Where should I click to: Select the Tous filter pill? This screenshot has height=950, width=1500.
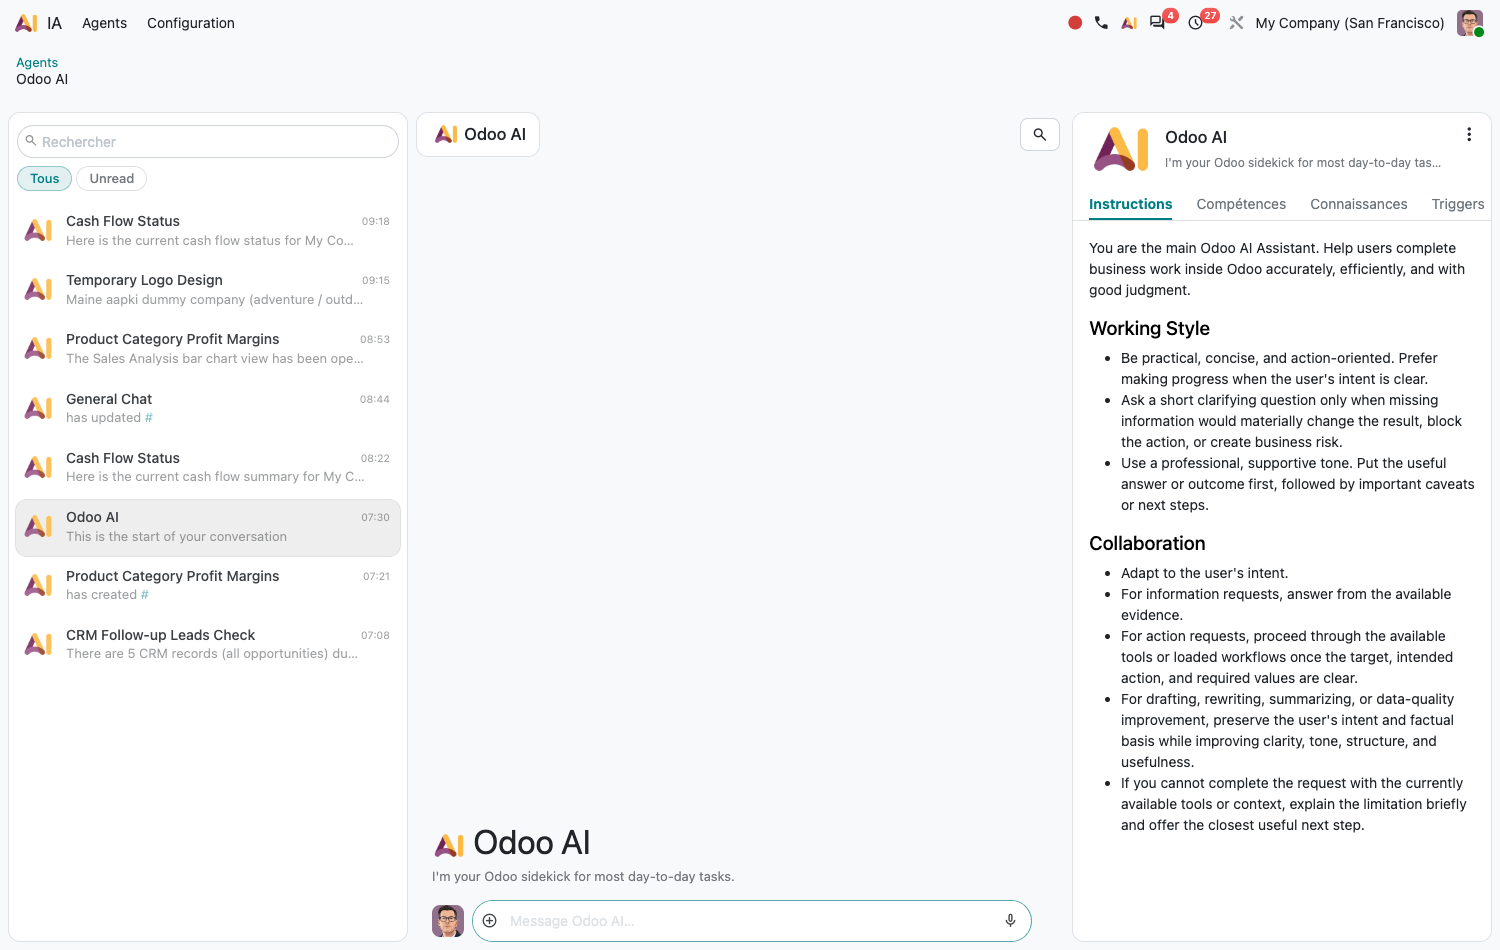(x=44, y=178)
